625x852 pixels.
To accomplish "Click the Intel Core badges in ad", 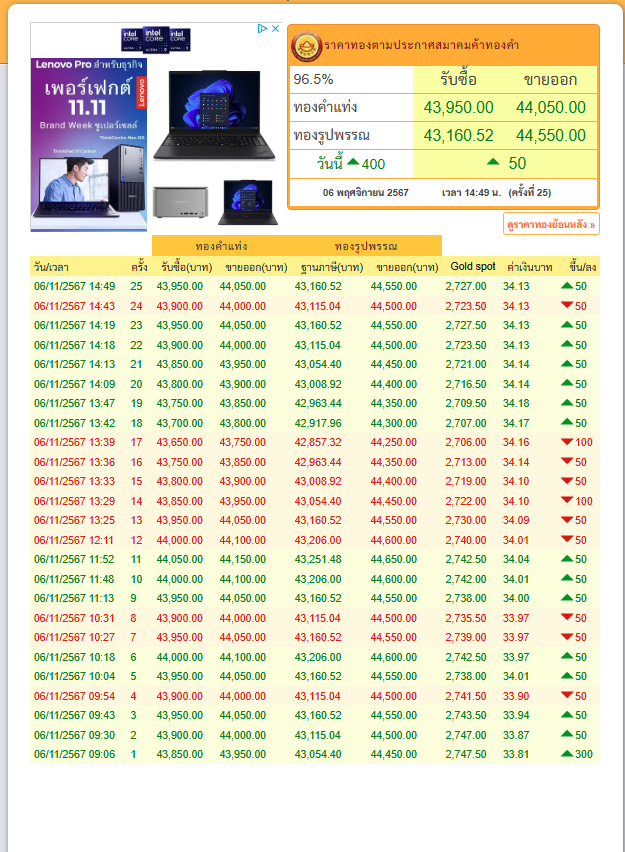I will coord(156,40).
